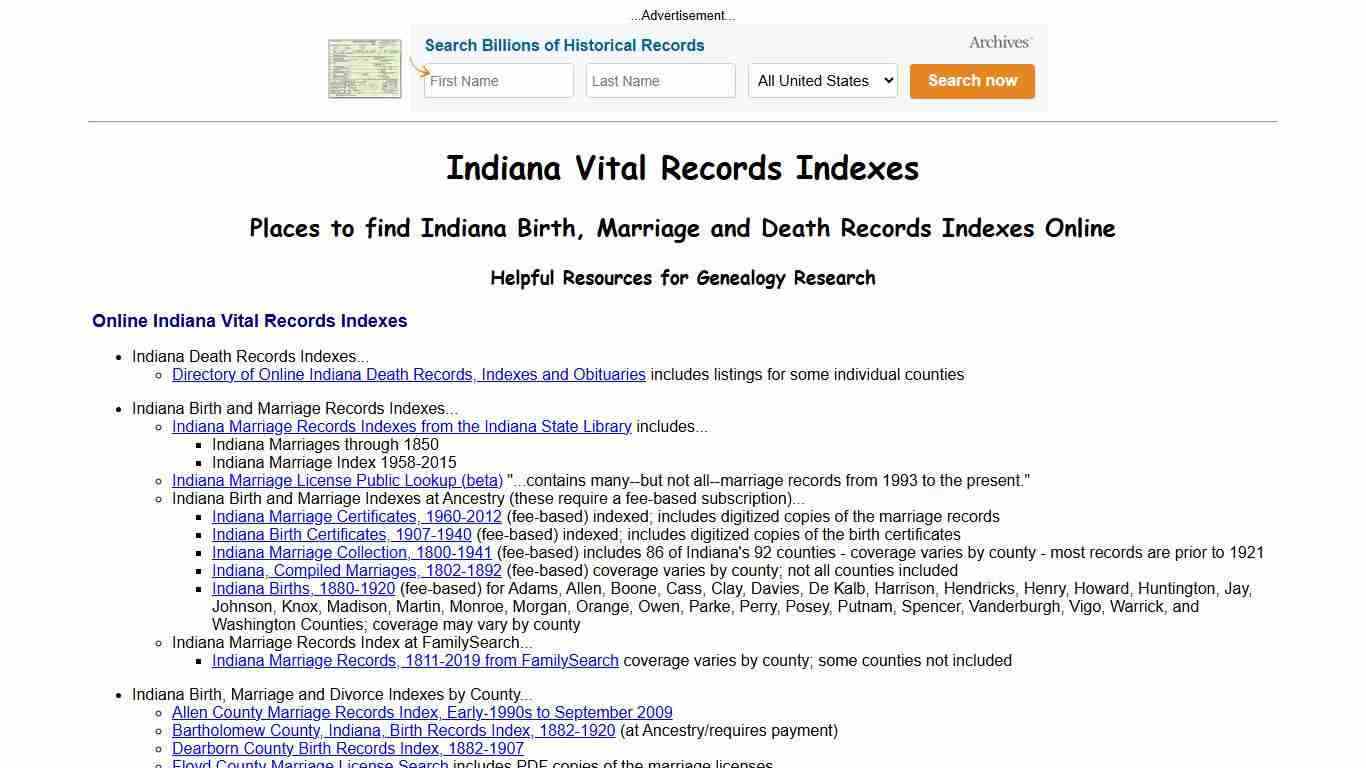This screenshot has height=768, width=1366.
Task: Click Indiana Marriage Certificates, 1960-2012 link
Action: [356, 516]
